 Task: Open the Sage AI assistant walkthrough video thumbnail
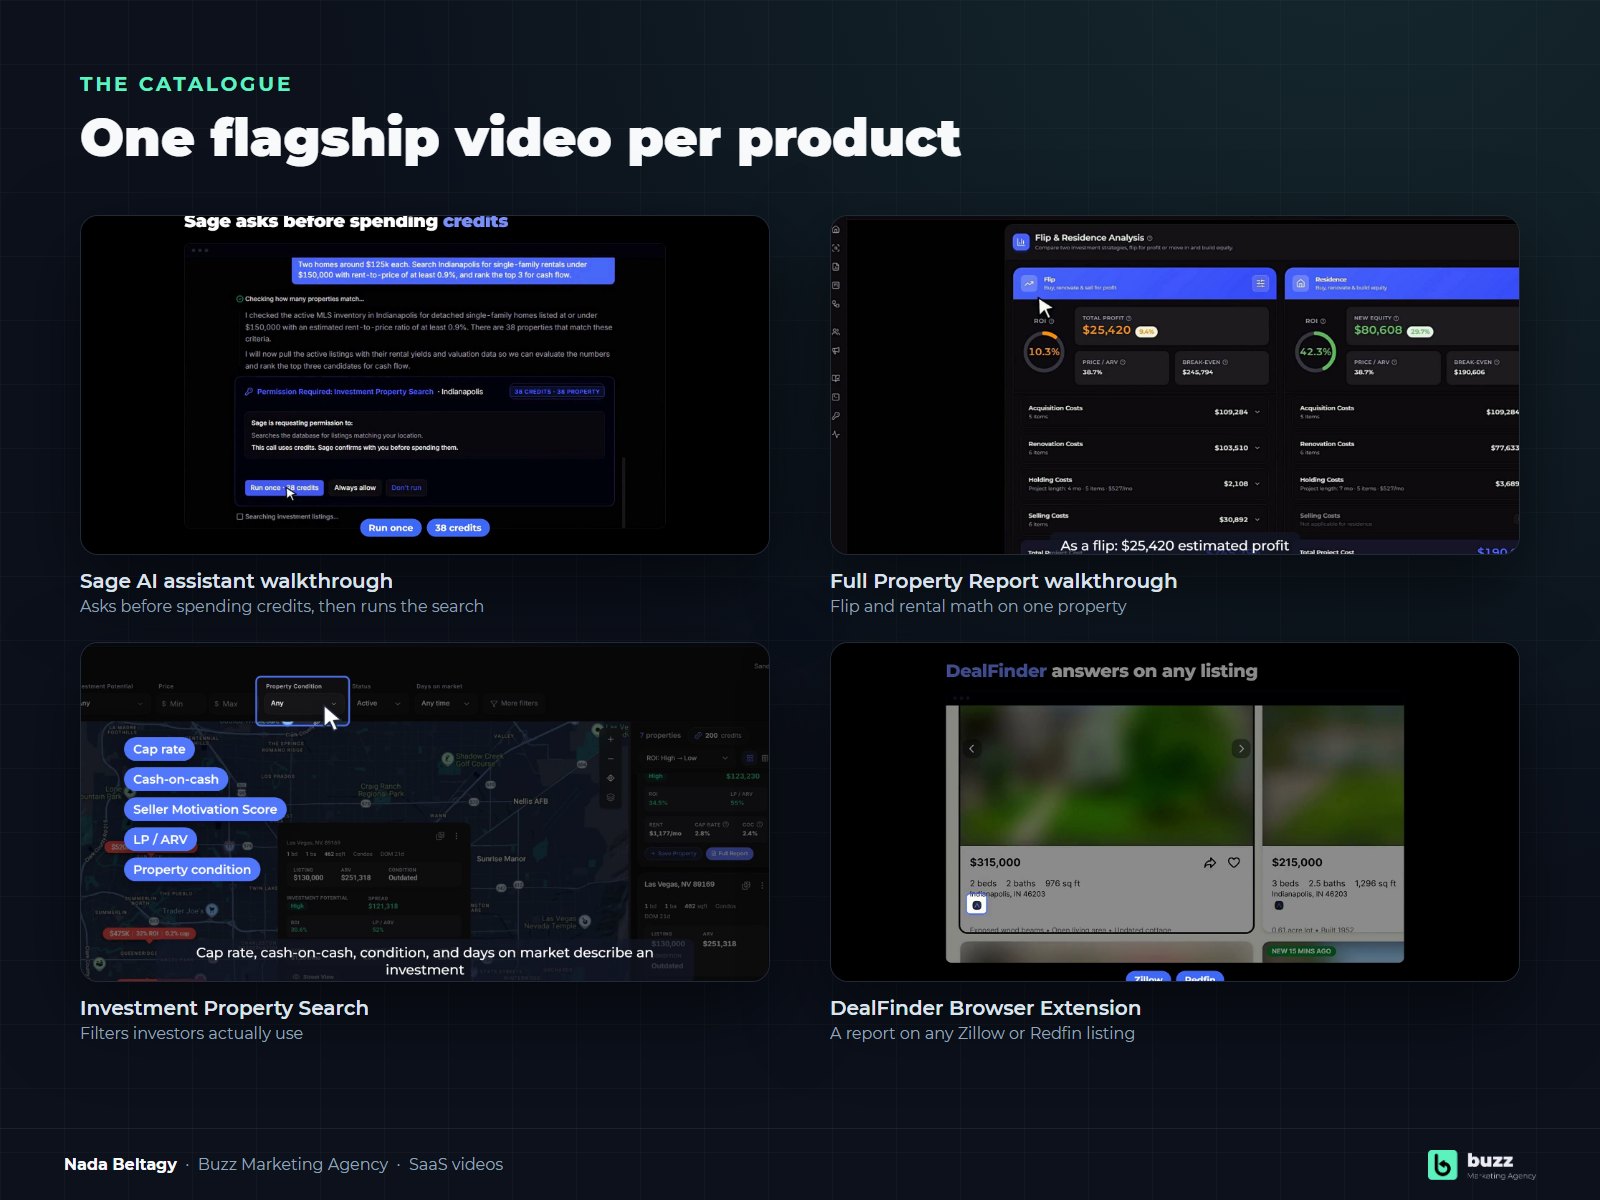pyautogui.click(x=425, y=385)
